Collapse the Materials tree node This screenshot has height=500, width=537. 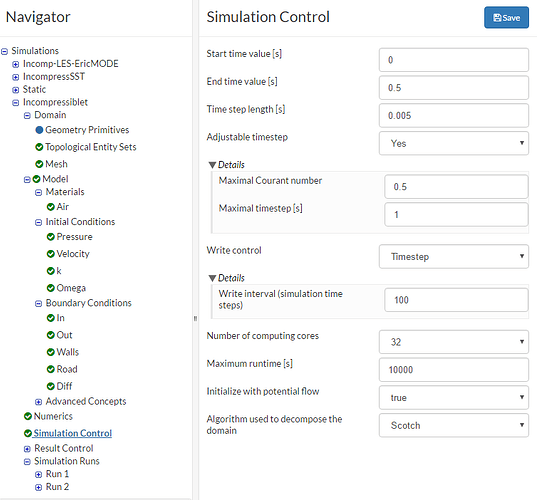[38, 192]
